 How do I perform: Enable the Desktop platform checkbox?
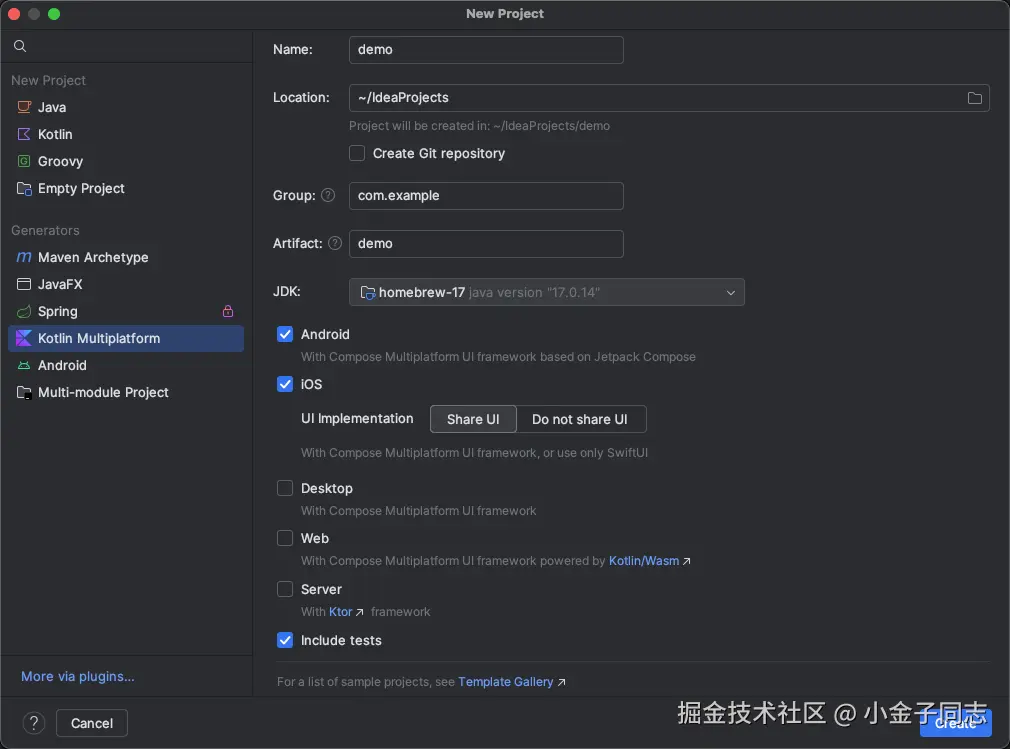click(285, 488)
